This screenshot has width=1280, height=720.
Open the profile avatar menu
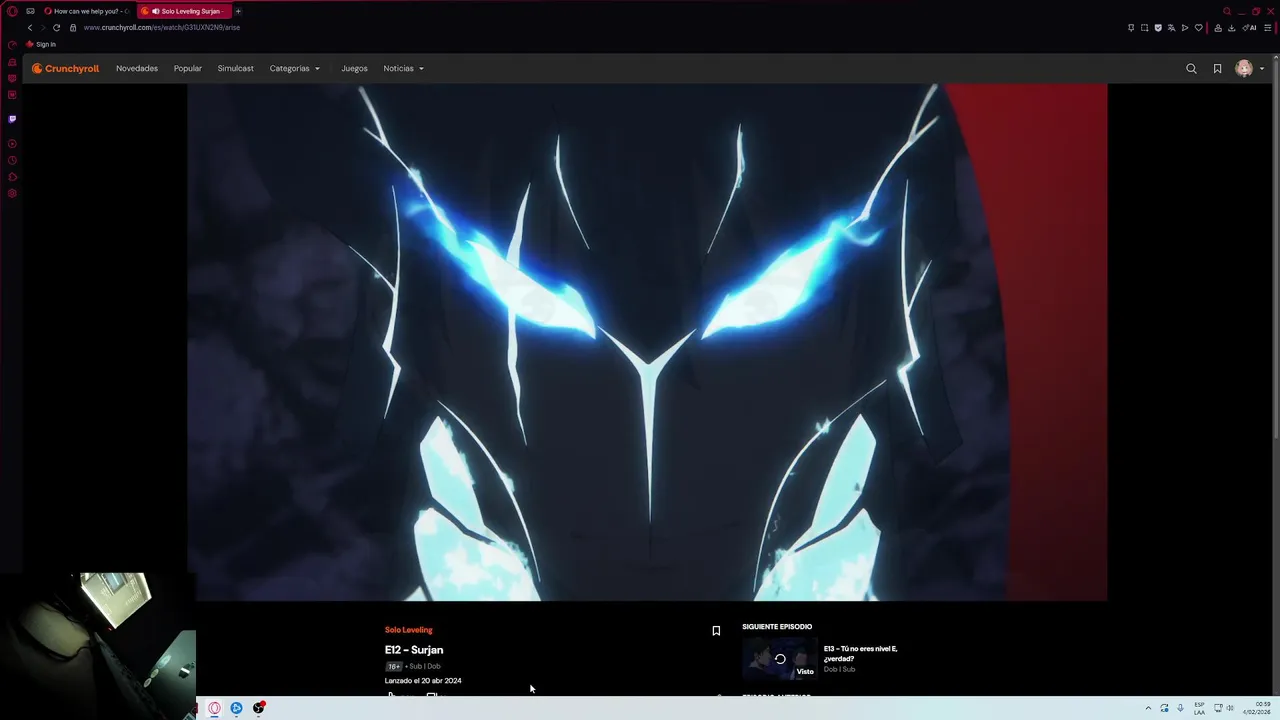click(x=1244, y=69)
